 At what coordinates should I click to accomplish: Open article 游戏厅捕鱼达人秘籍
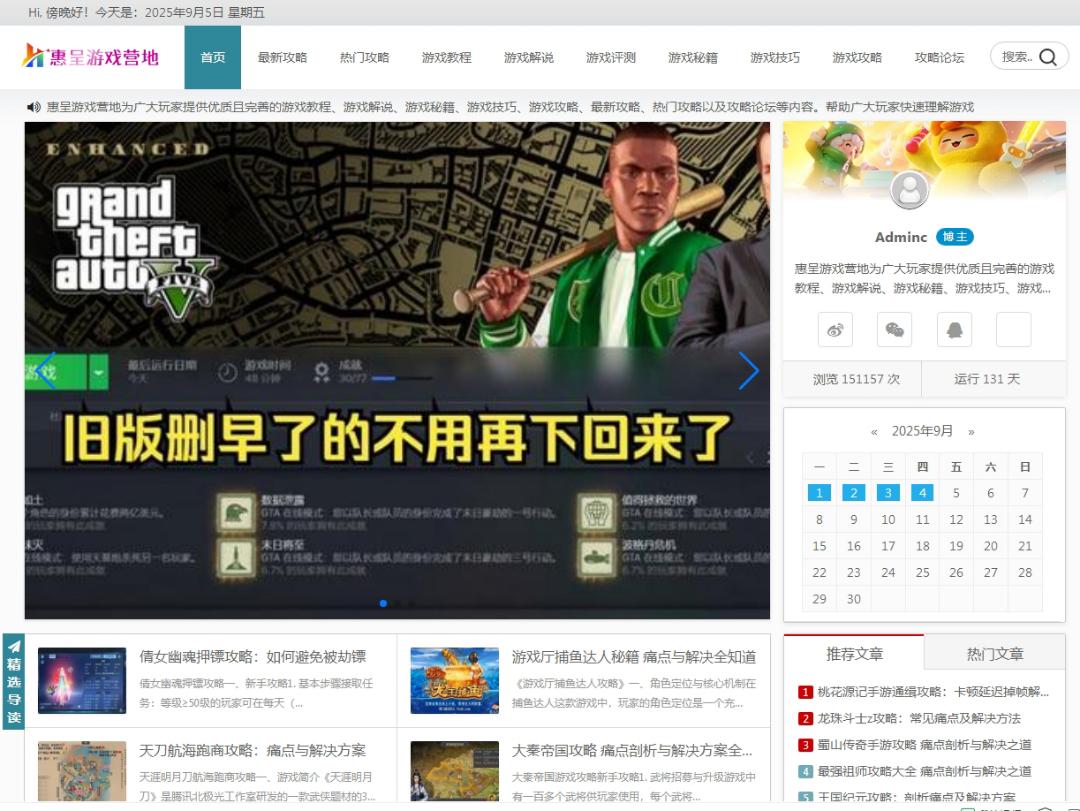pos(634,657)
